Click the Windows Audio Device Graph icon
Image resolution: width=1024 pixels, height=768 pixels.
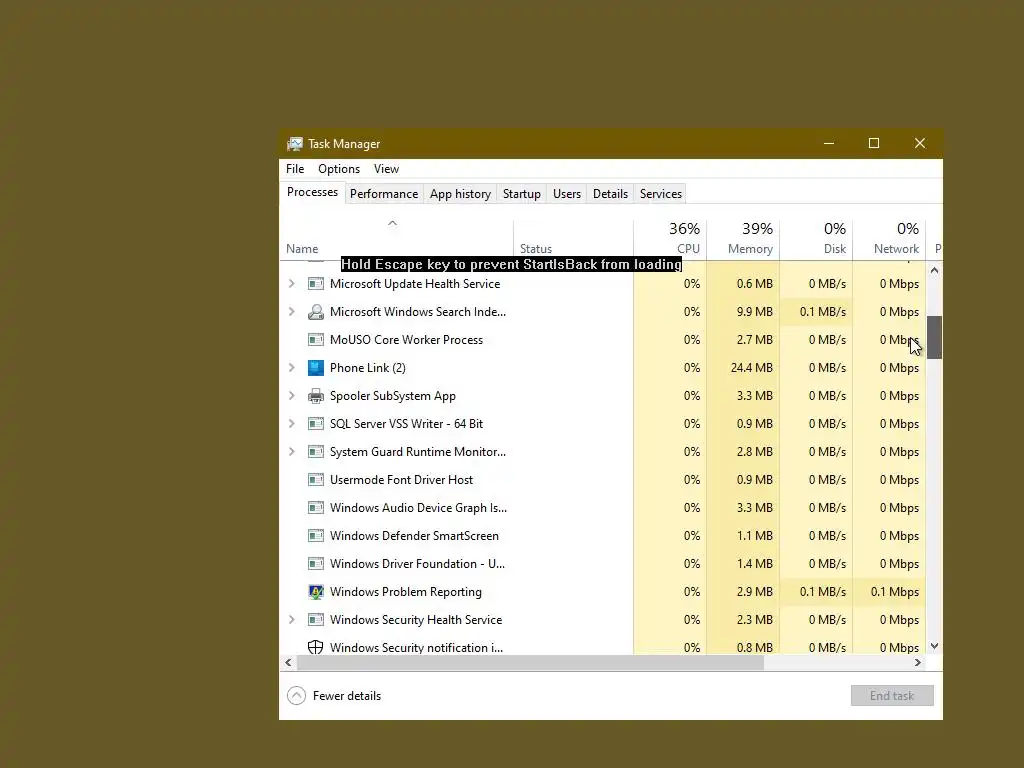tap(315, 508)
